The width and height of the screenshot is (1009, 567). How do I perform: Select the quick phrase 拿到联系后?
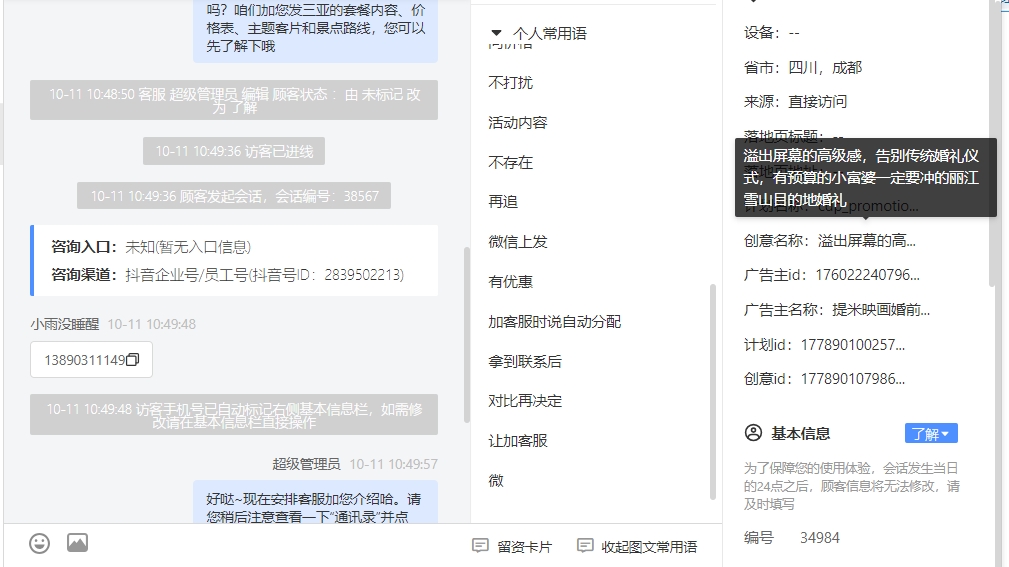tap(524, 361)
